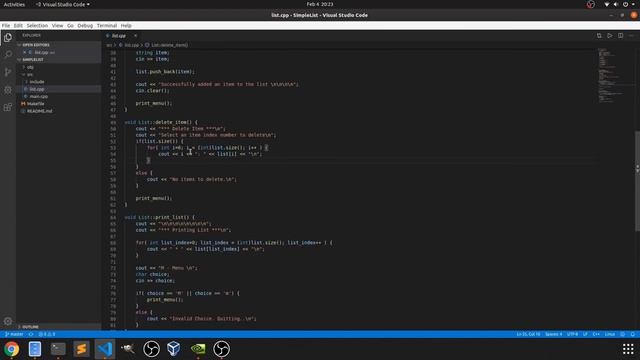Click the Activities button

[x=14, y=4]
